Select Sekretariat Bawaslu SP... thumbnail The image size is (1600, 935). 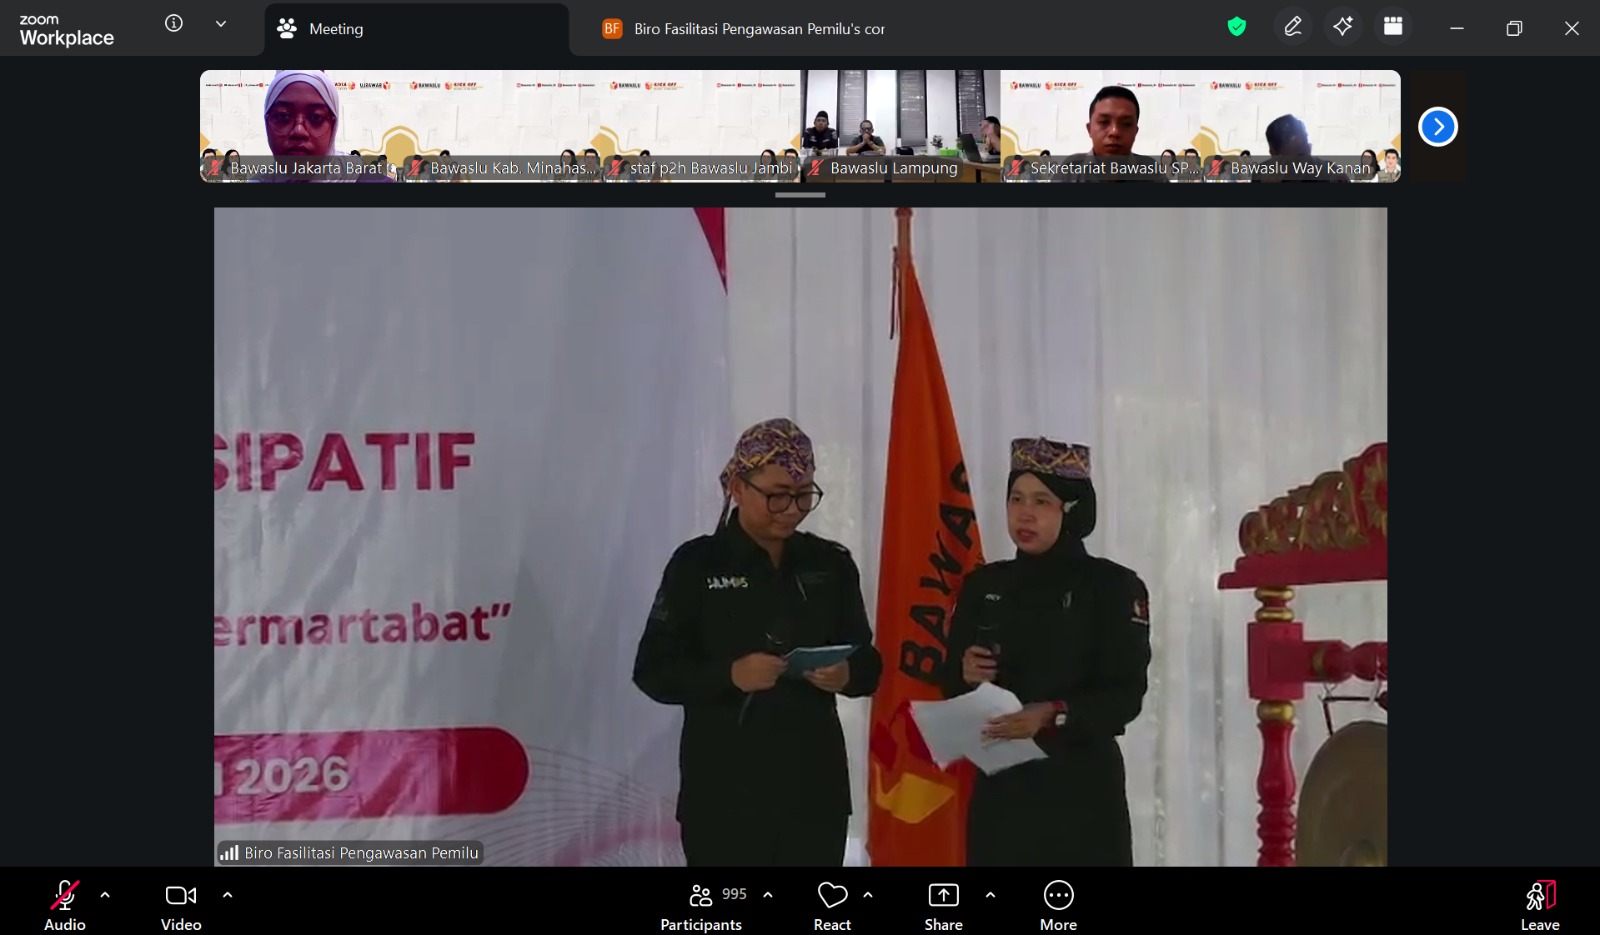(1100, 126)
